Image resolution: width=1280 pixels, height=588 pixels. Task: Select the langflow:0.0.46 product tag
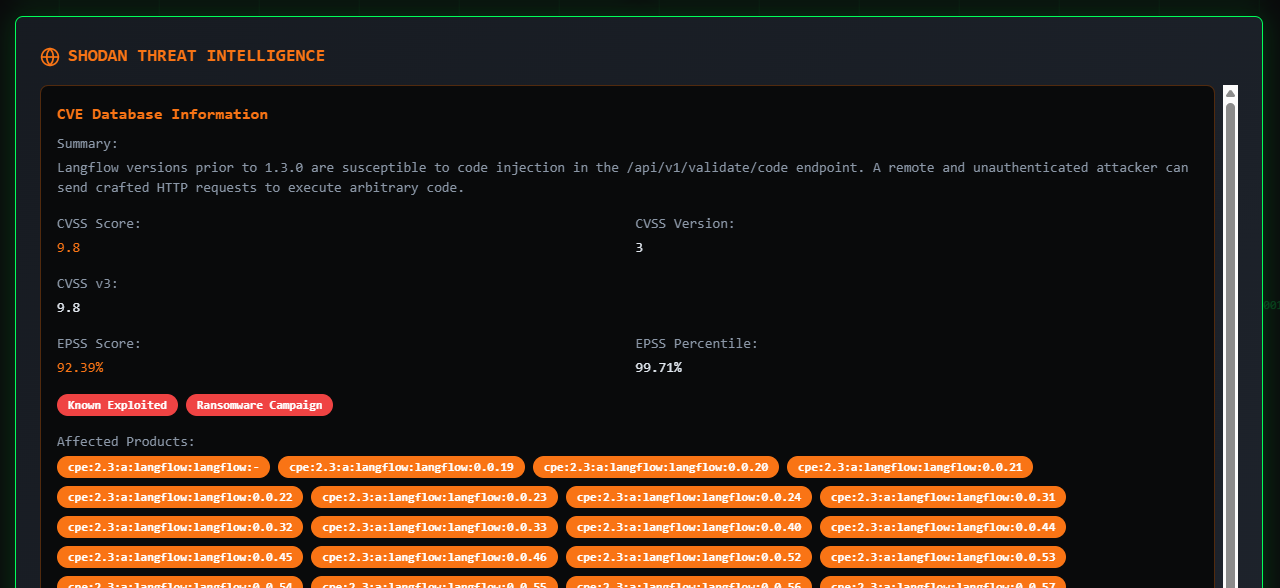coord(434,557)
